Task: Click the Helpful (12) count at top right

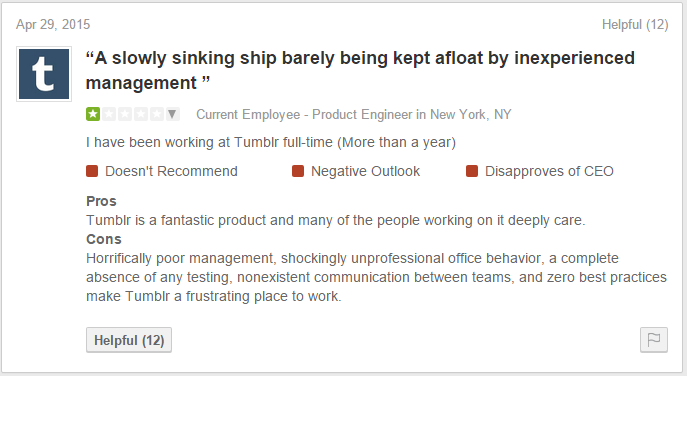Action: (635, 24)
